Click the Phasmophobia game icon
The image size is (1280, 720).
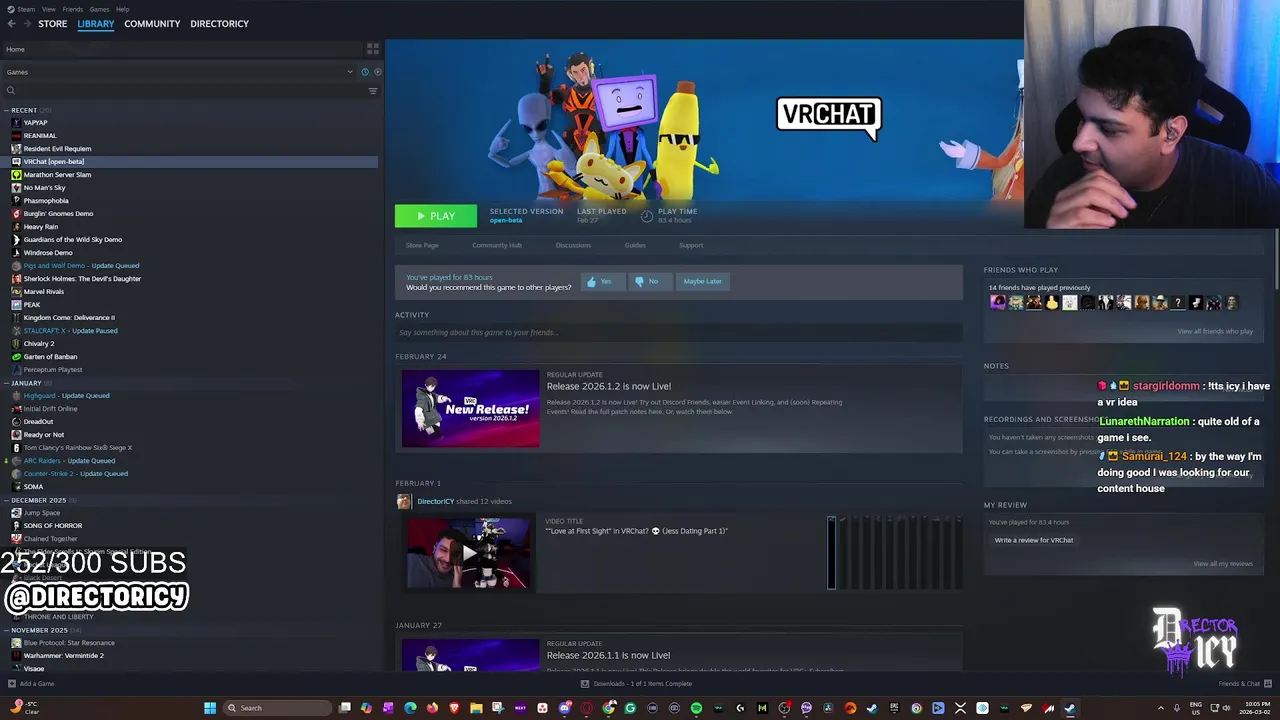tap(16, 200)
